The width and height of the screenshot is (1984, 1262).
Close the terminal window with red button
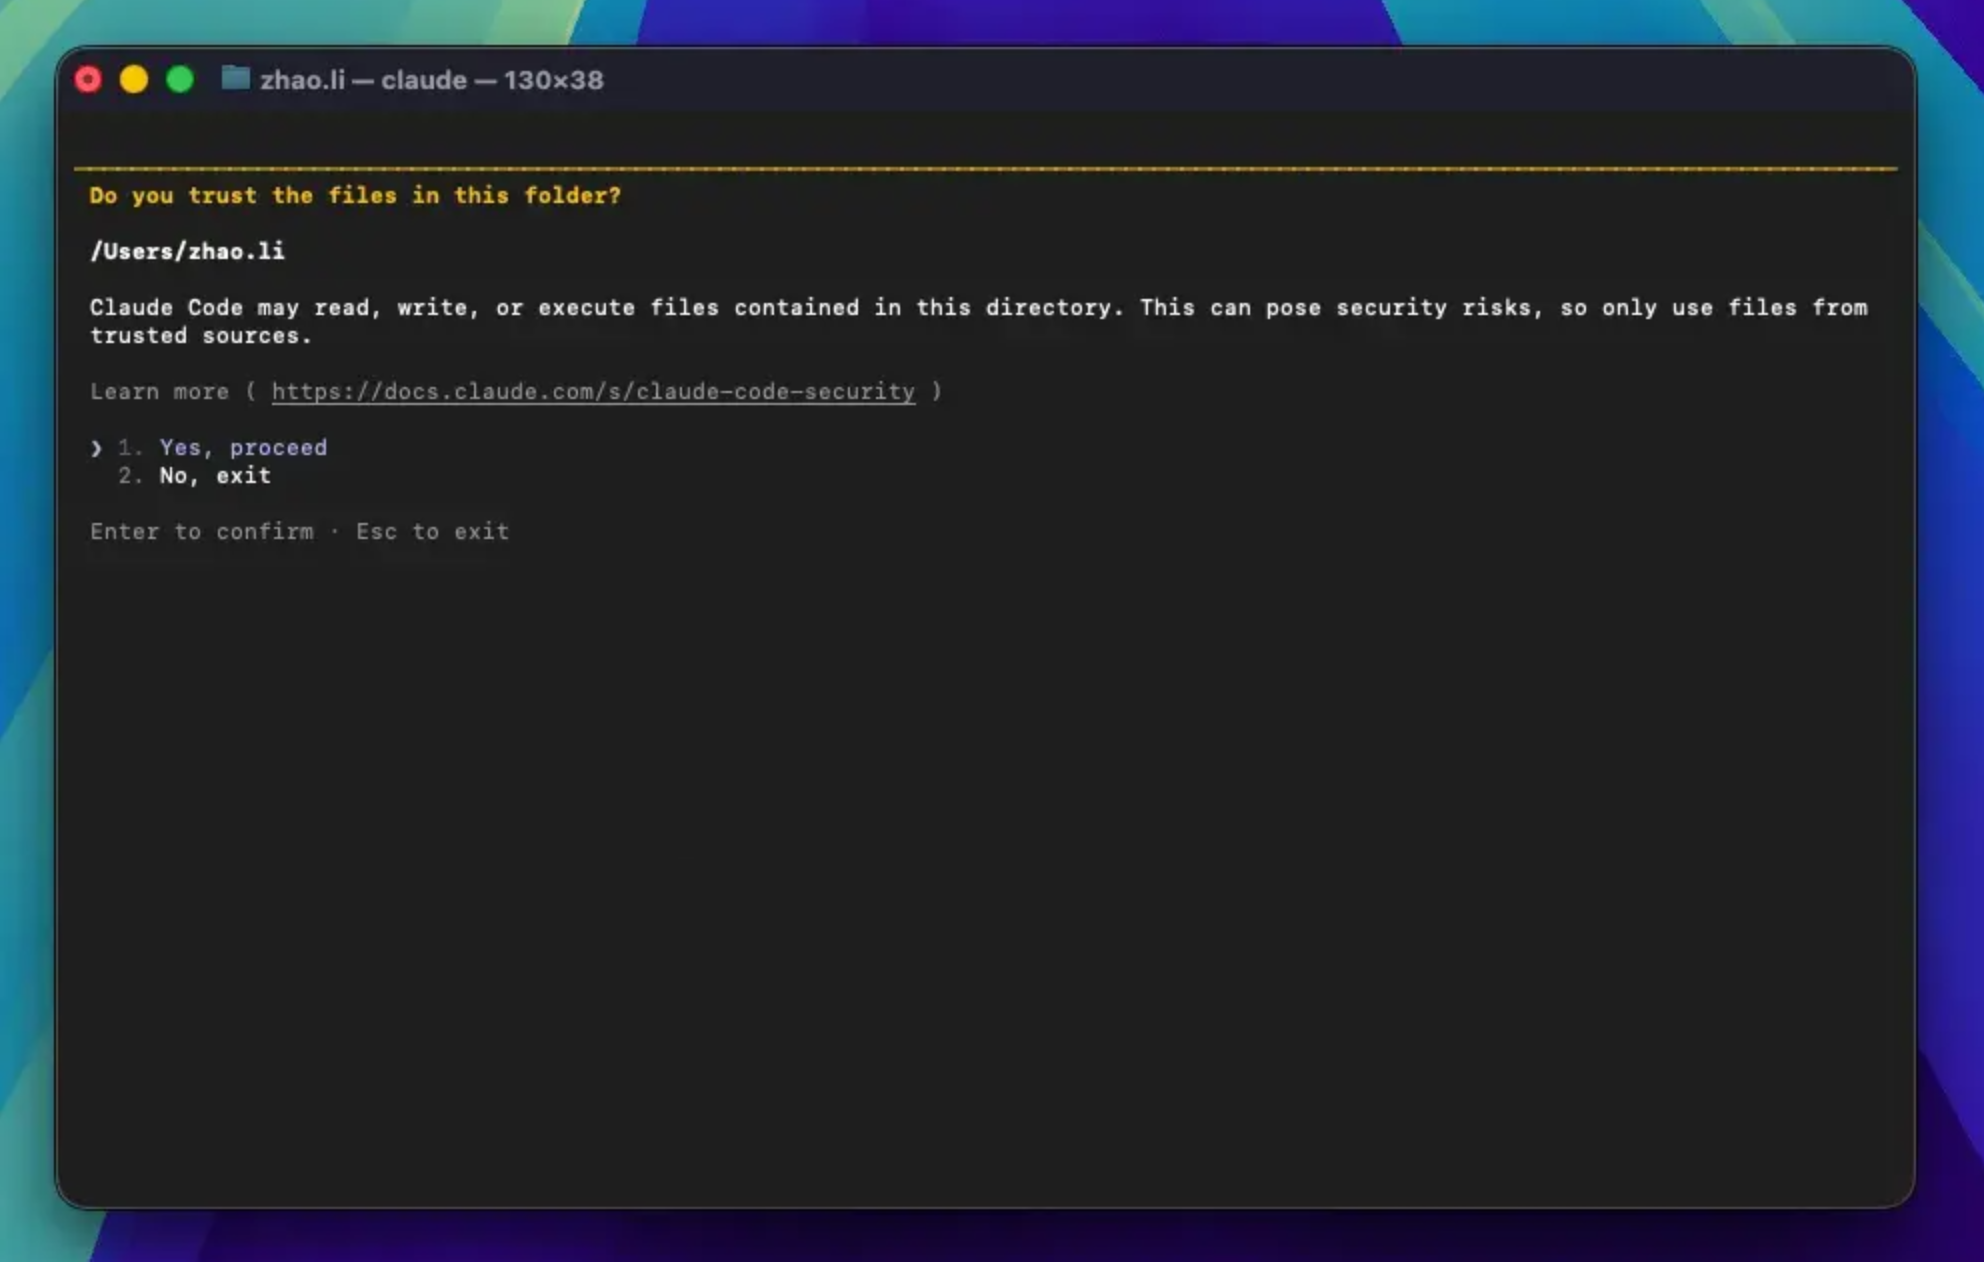point(88,80)
